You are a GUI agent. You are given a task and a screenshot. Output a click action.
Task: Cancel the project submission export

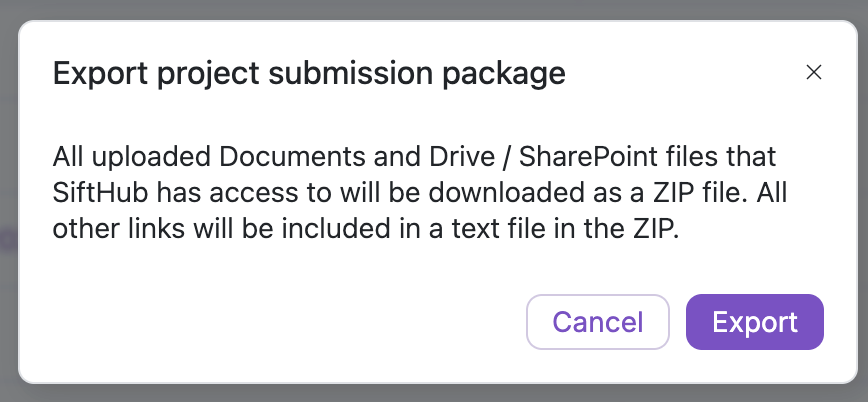pyautogui.click(x=597, y=322)
